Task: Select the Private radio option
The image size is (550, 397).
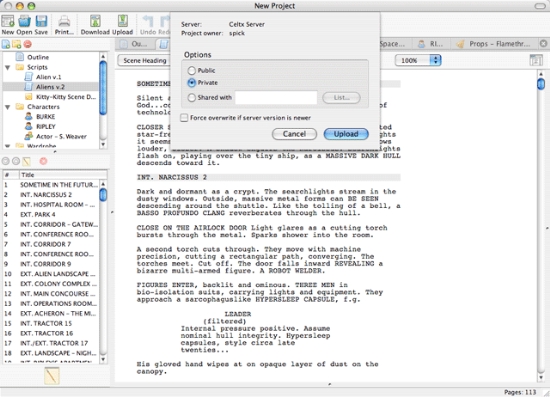Action: click(x=192, y=83)
